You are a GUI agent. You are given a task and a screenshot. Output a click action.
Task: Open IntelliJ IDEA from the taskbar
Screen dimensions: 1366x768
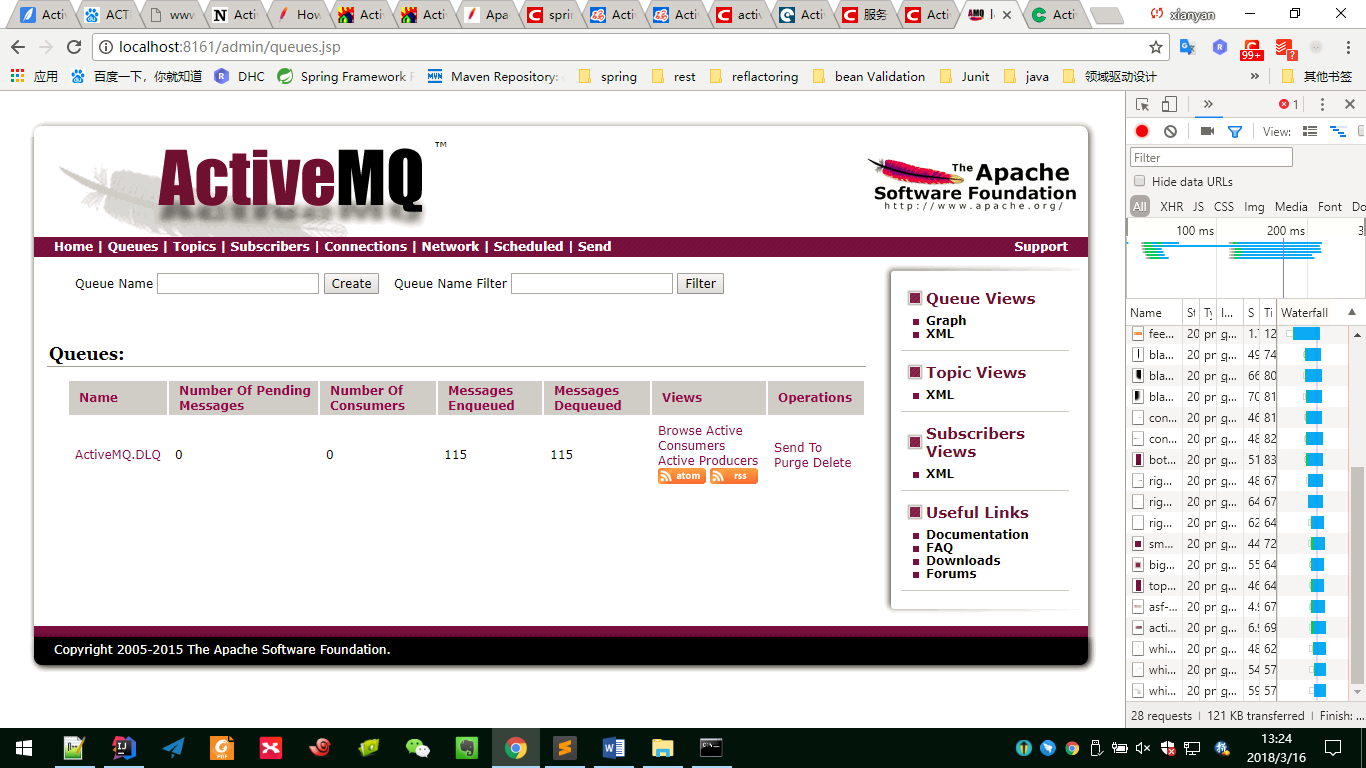click(123, 747)
